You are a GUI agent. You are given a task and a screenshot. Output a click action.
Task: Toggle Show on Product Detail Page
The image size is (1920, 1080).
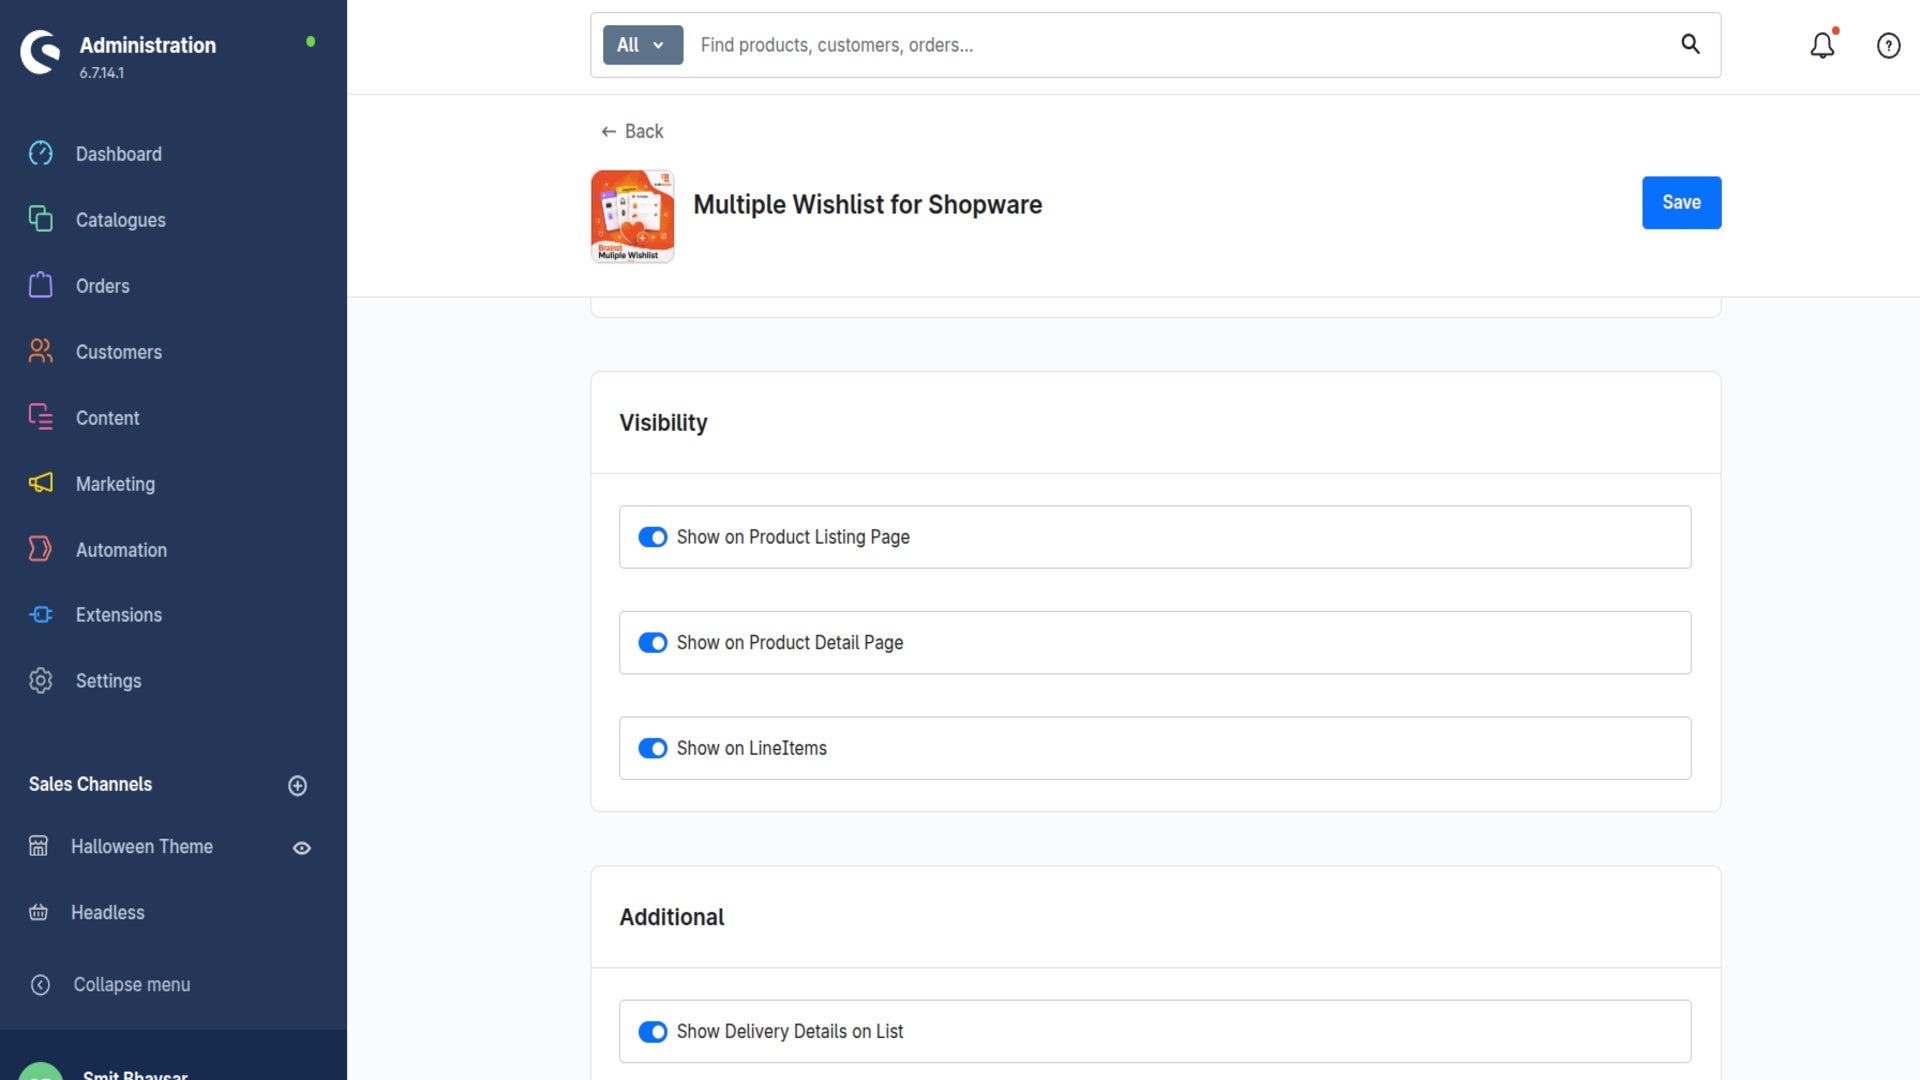tap(653, 643)
